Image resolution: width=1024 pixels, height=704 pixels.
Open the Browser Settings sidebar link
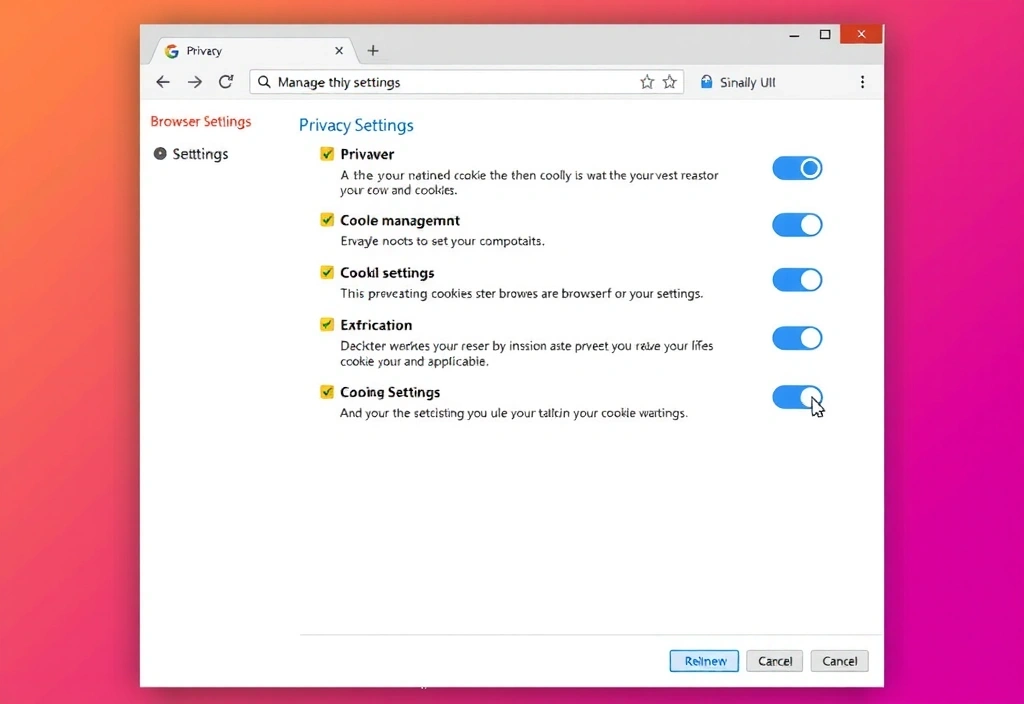[x=200, y=122]
